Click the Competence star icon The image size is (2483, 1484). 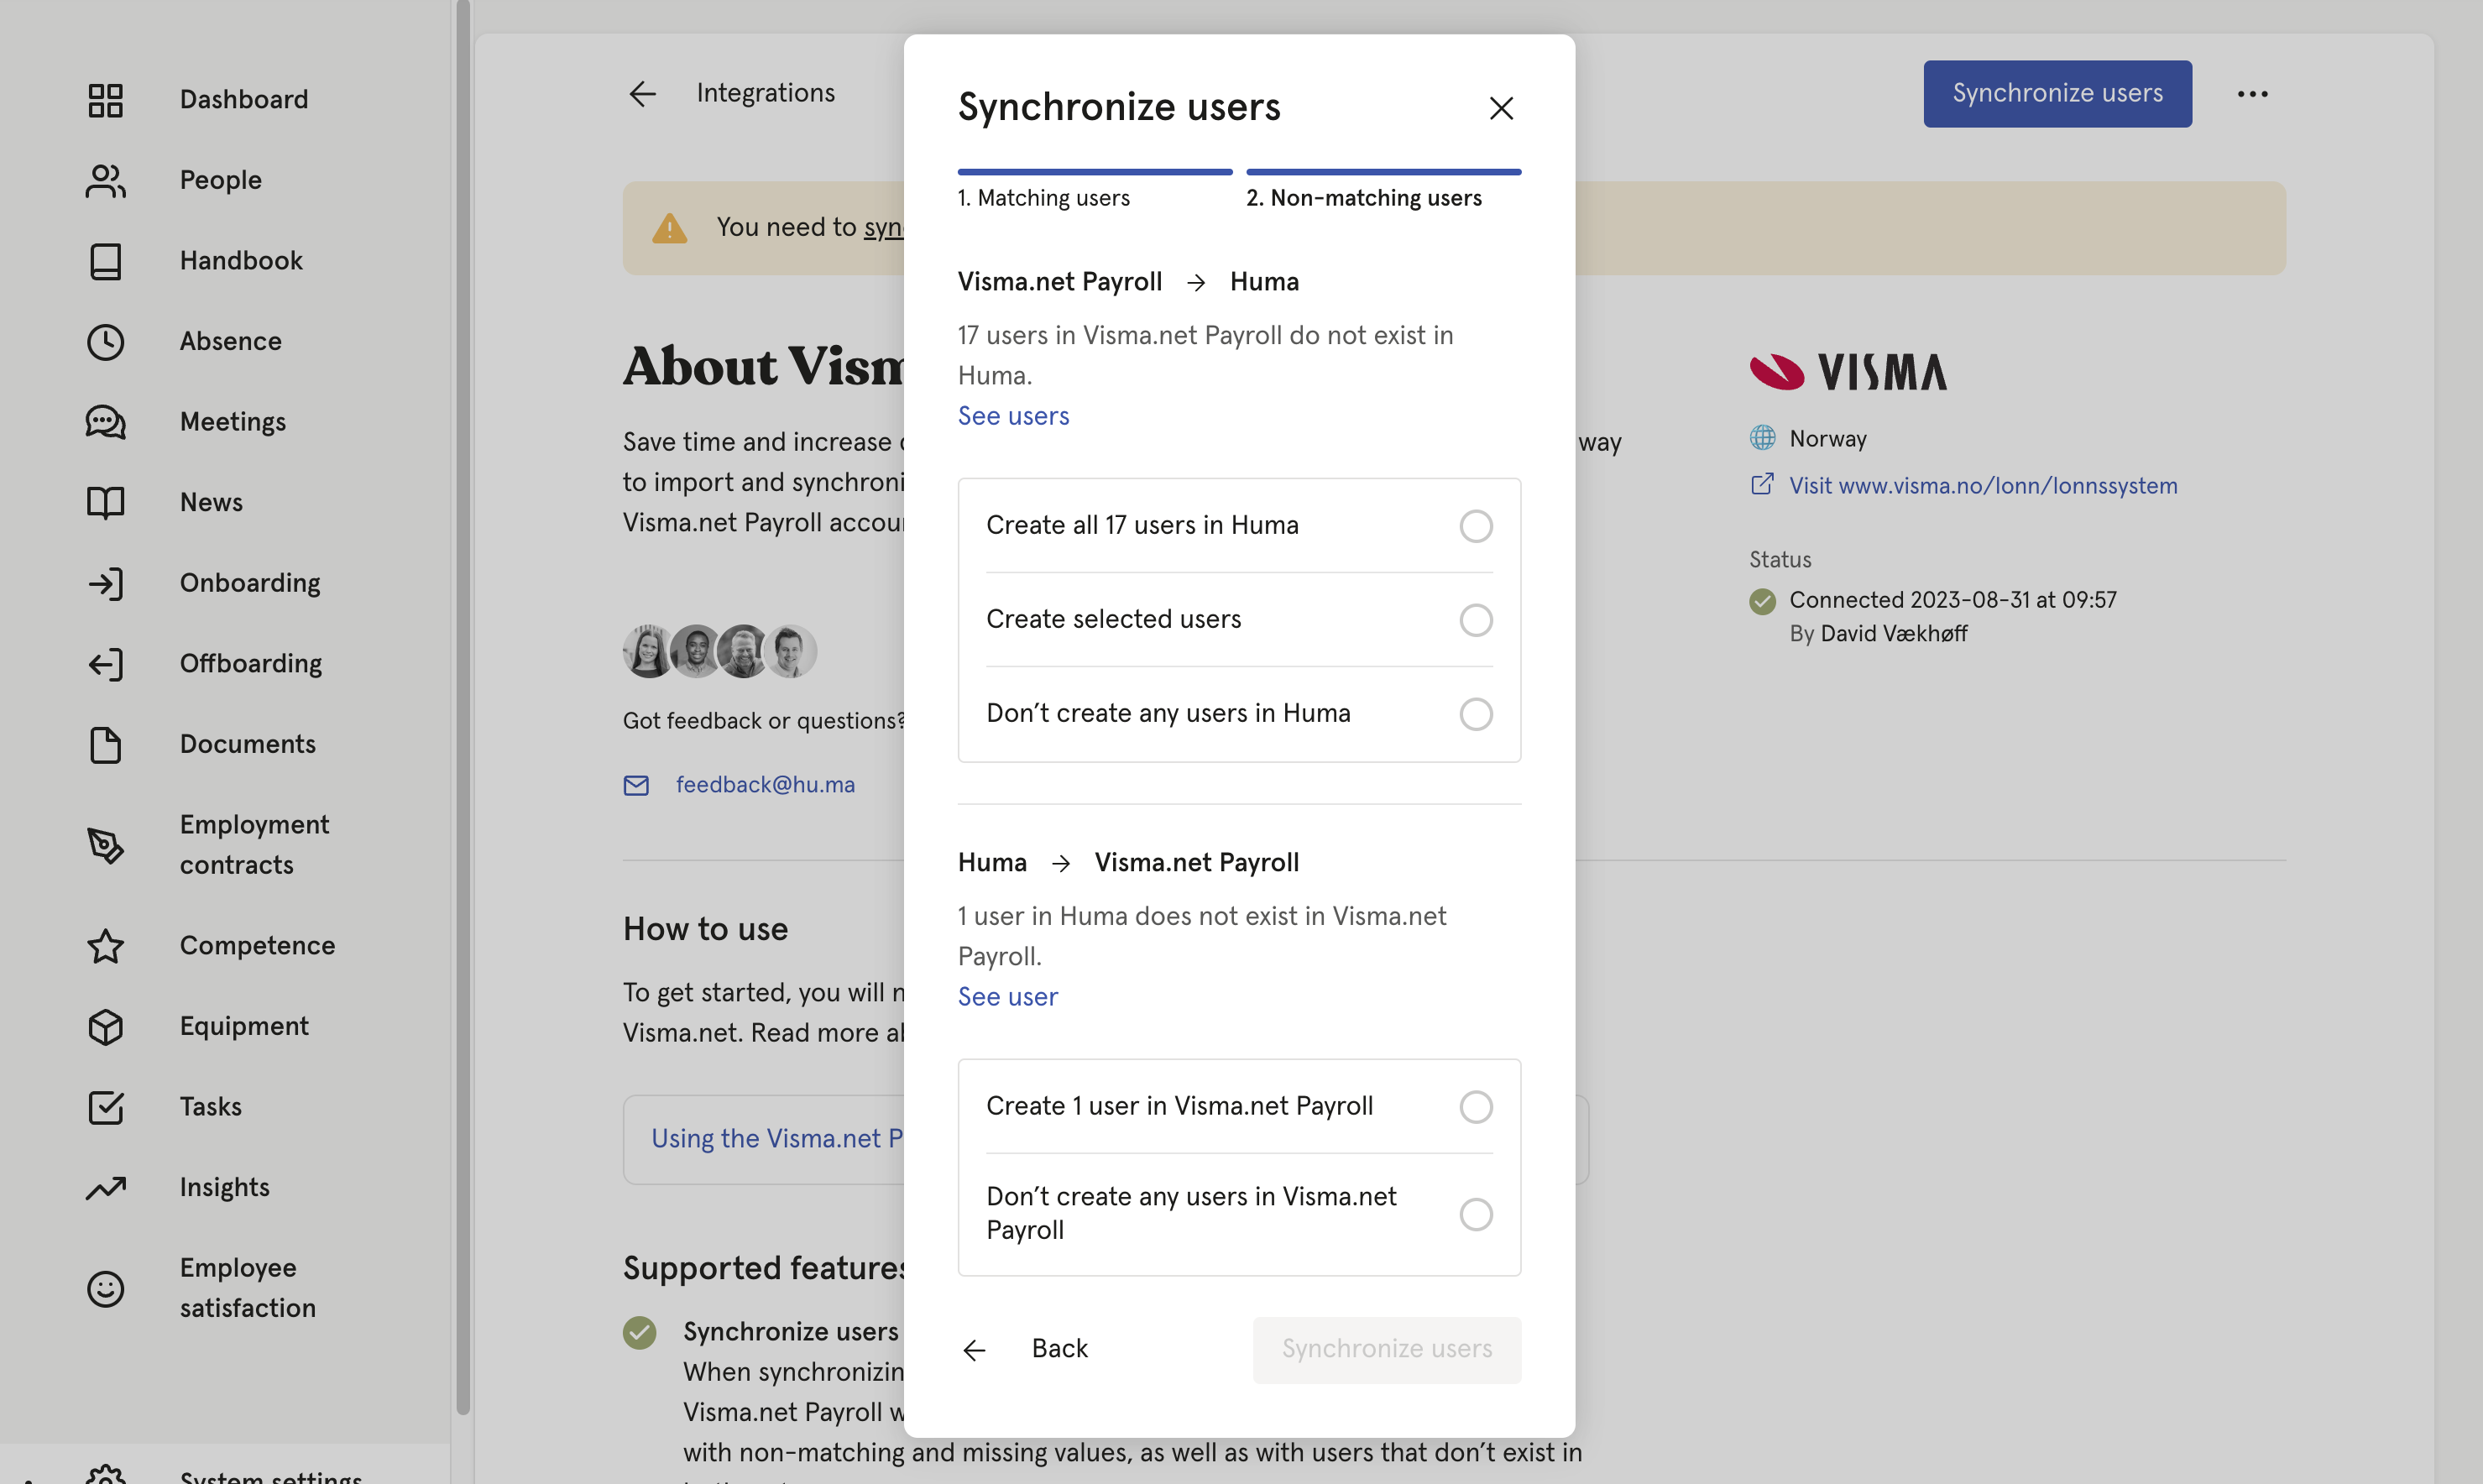pos(105,946)
